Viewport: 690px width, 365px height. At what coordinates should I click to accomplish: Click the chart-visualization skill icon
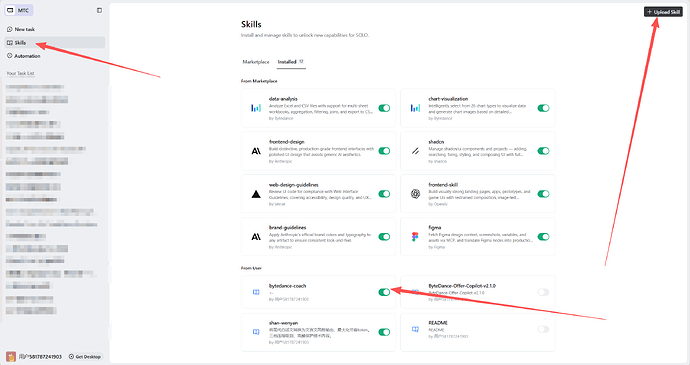(415, 108)
